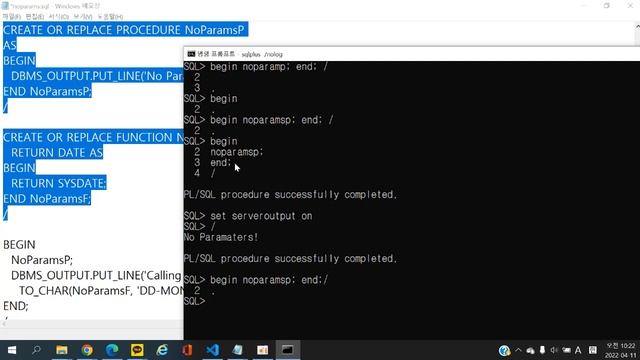Open the PowerPoint taskbar icon
Image resolution: width=640 pixels, height=360 pixels.
tap(262, 350)
